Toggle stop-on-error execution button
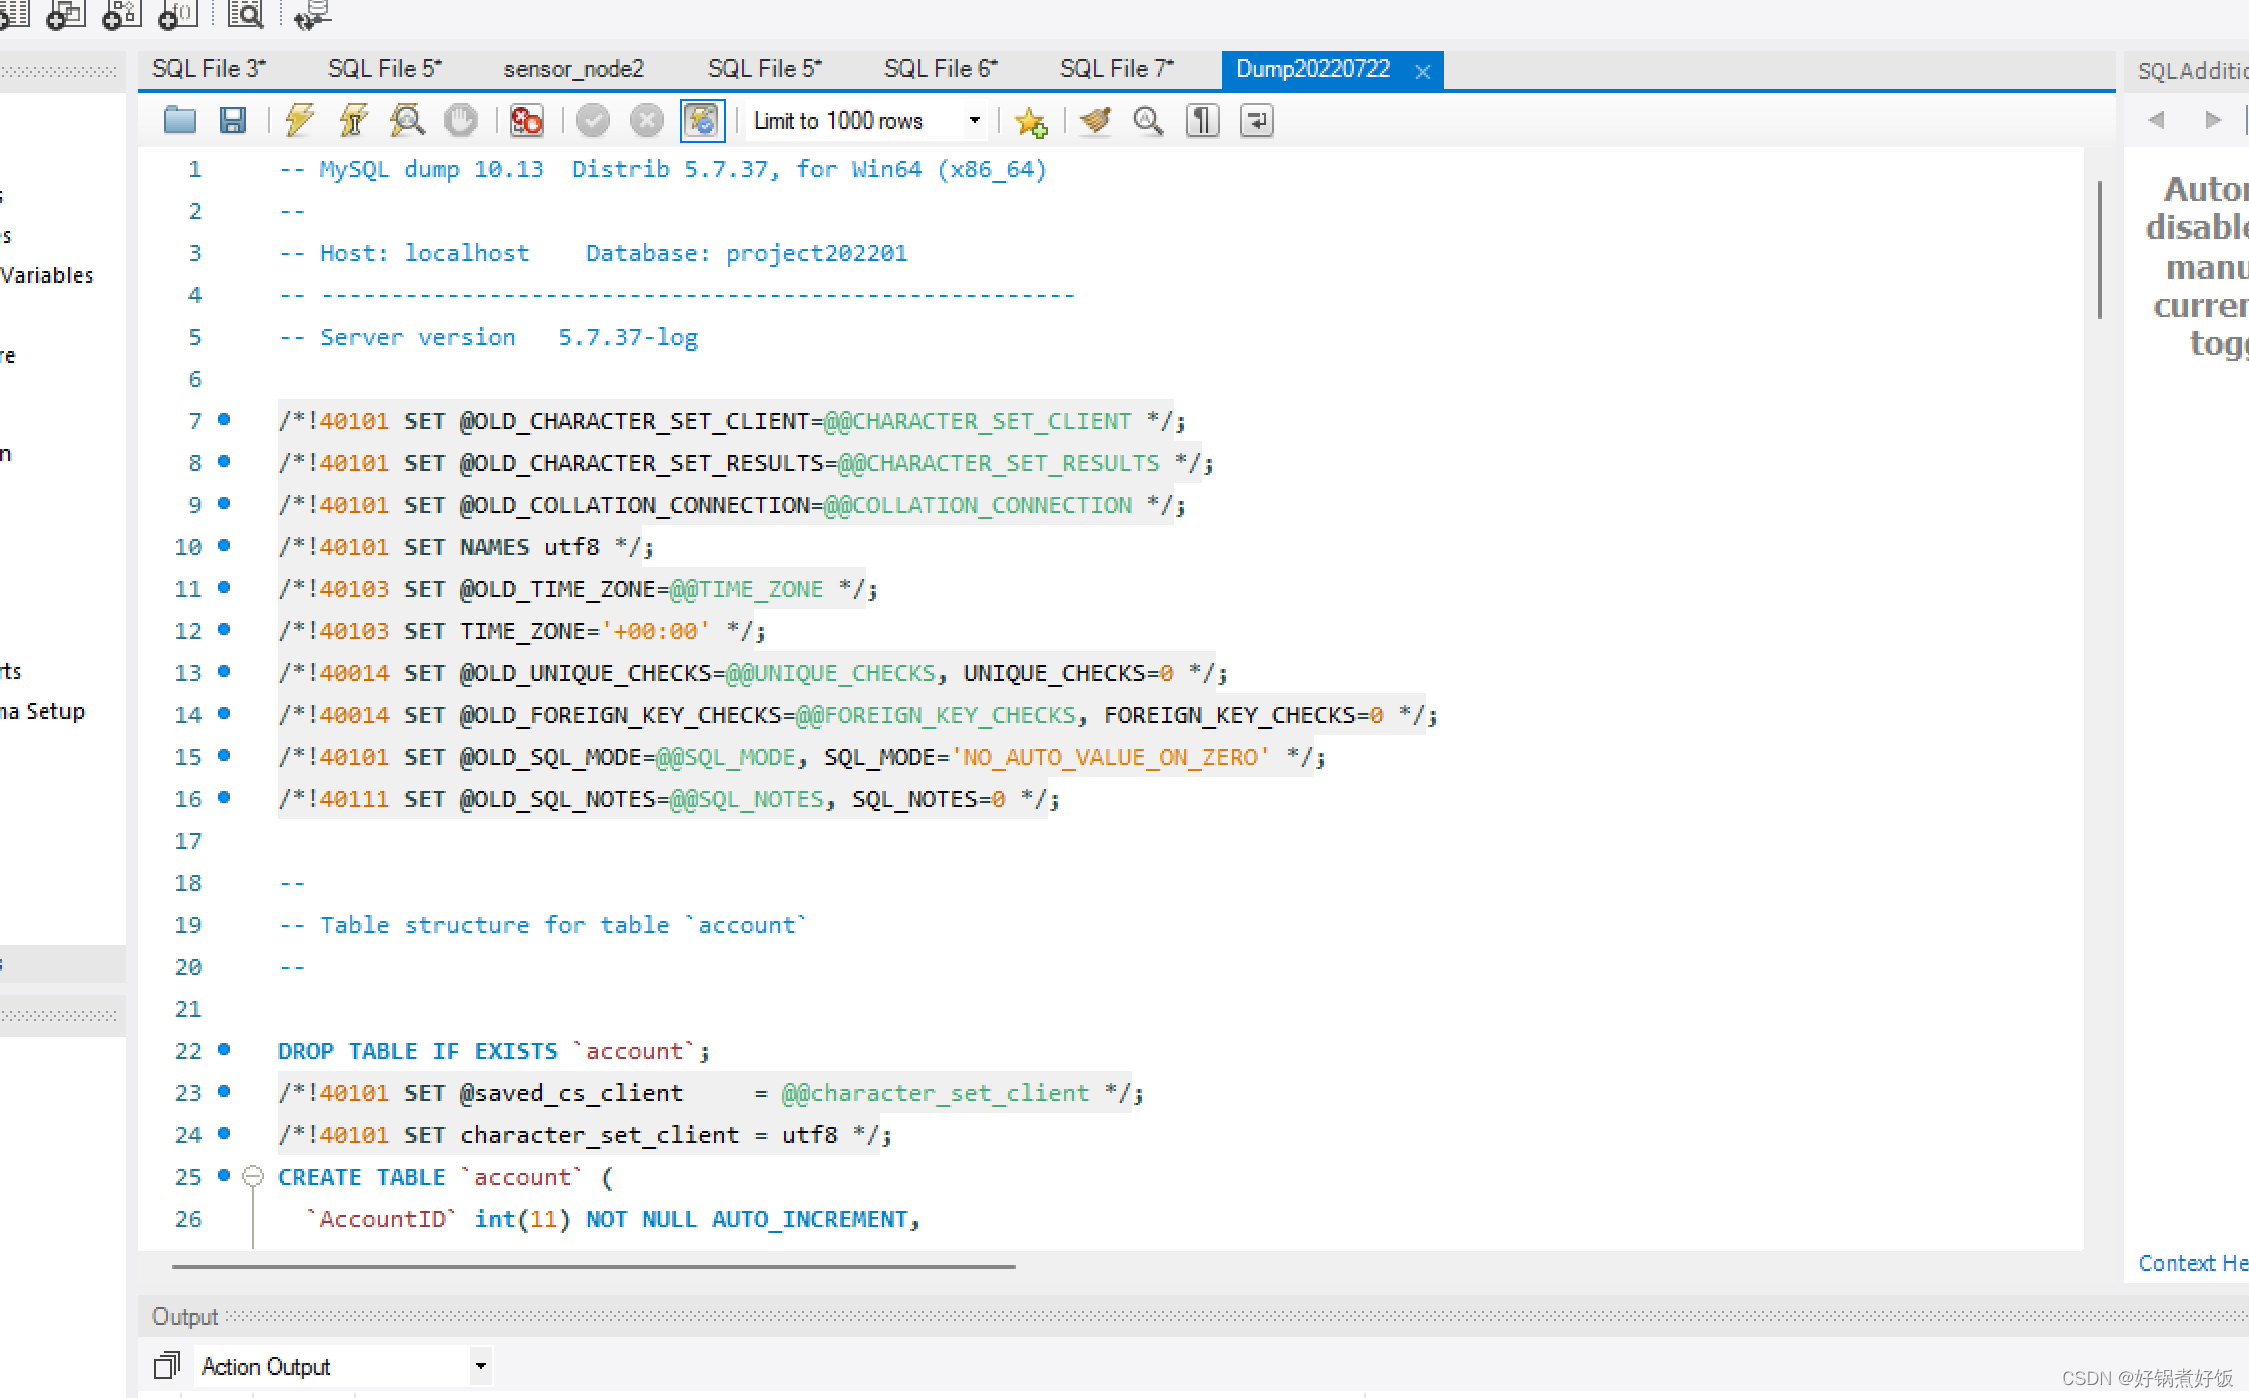Screen dimensions: 2249x1398 tap(526, 121)
